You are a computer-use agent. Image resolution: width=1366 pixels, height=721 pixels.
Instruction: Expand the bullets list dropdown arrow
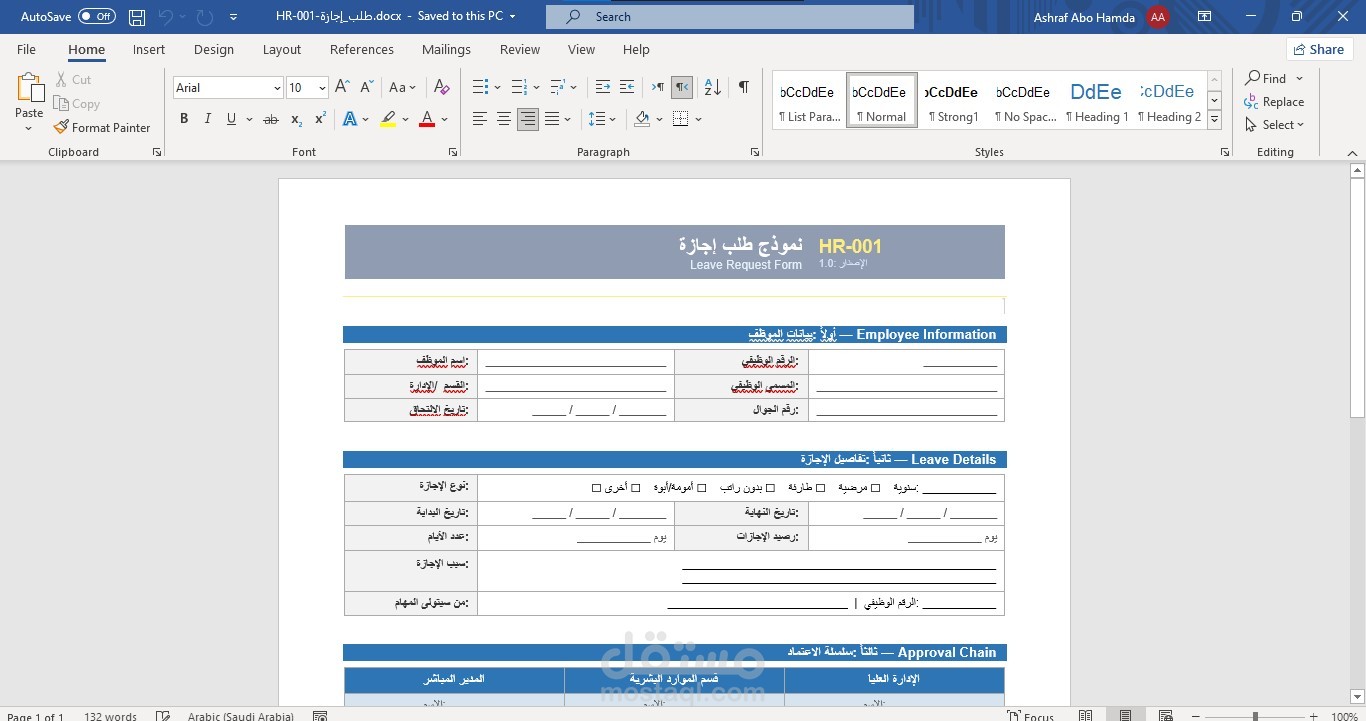[497, 87]
